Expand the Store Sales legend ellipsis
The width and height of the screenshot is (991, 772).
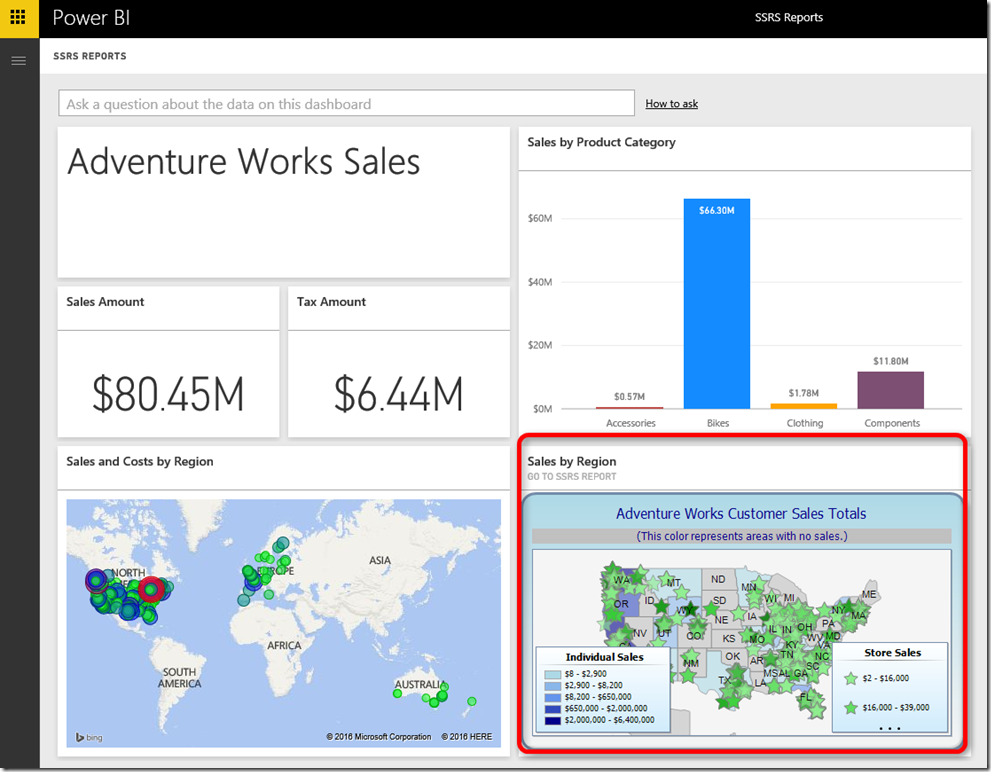(890, 728)
